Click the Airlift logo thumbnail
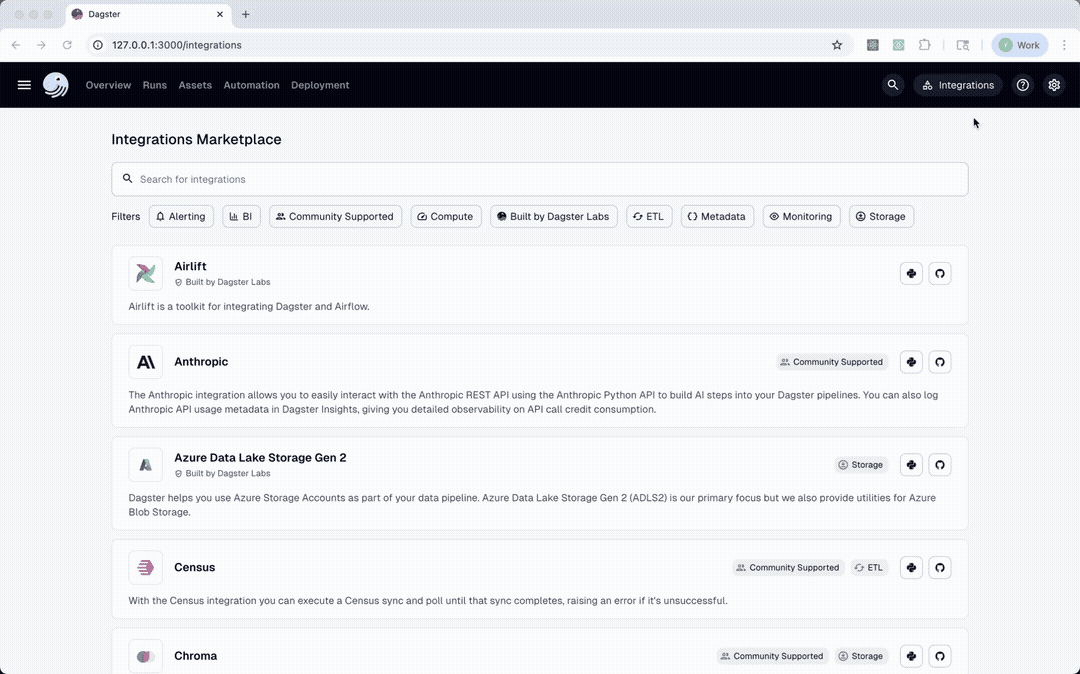 (x=145, y=273)
